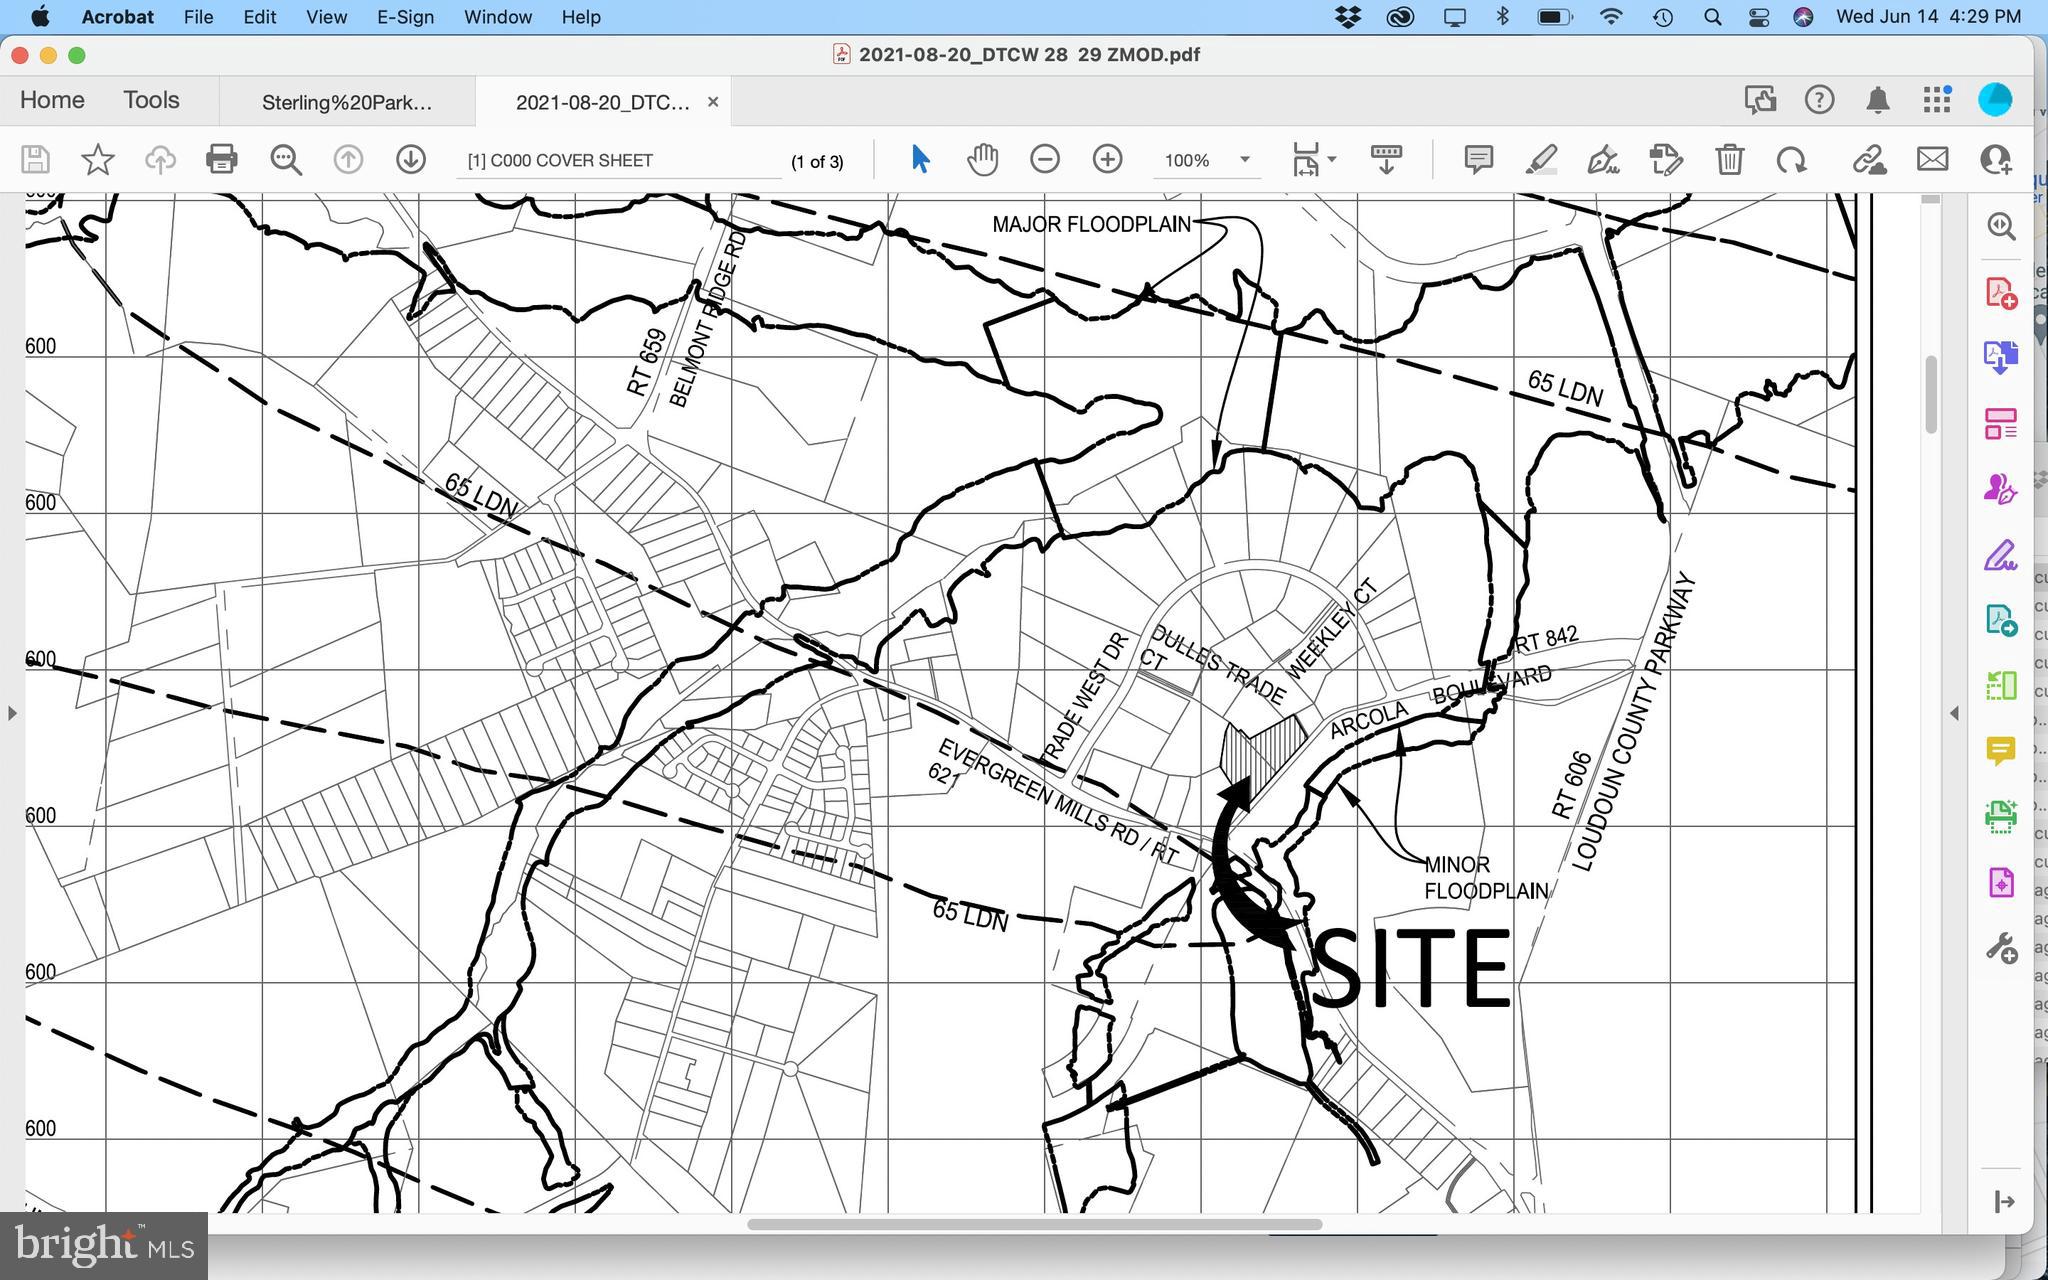This screenshot has height=1280, width=2048.
Task: Click the Zoom in plus icon
Action: click(x=1107, y=160)
